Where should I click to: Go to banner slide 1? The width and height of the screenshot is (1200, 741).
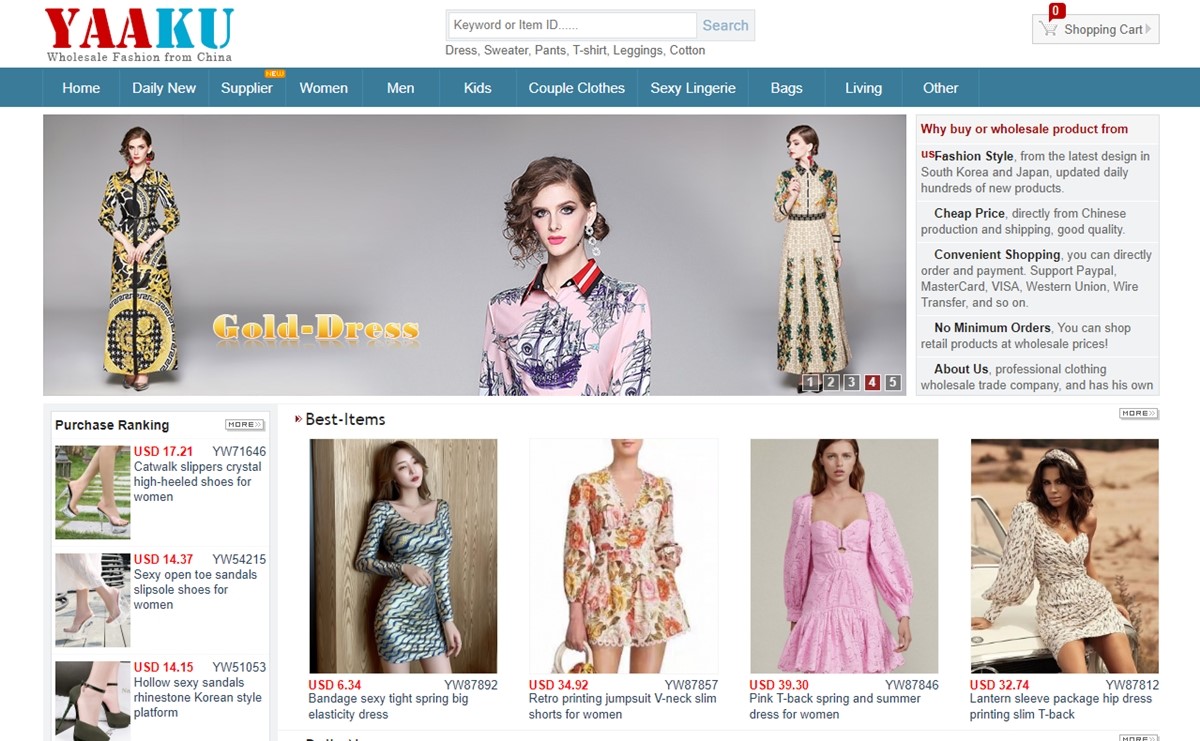pyautogui.click(x=811, y=382)
